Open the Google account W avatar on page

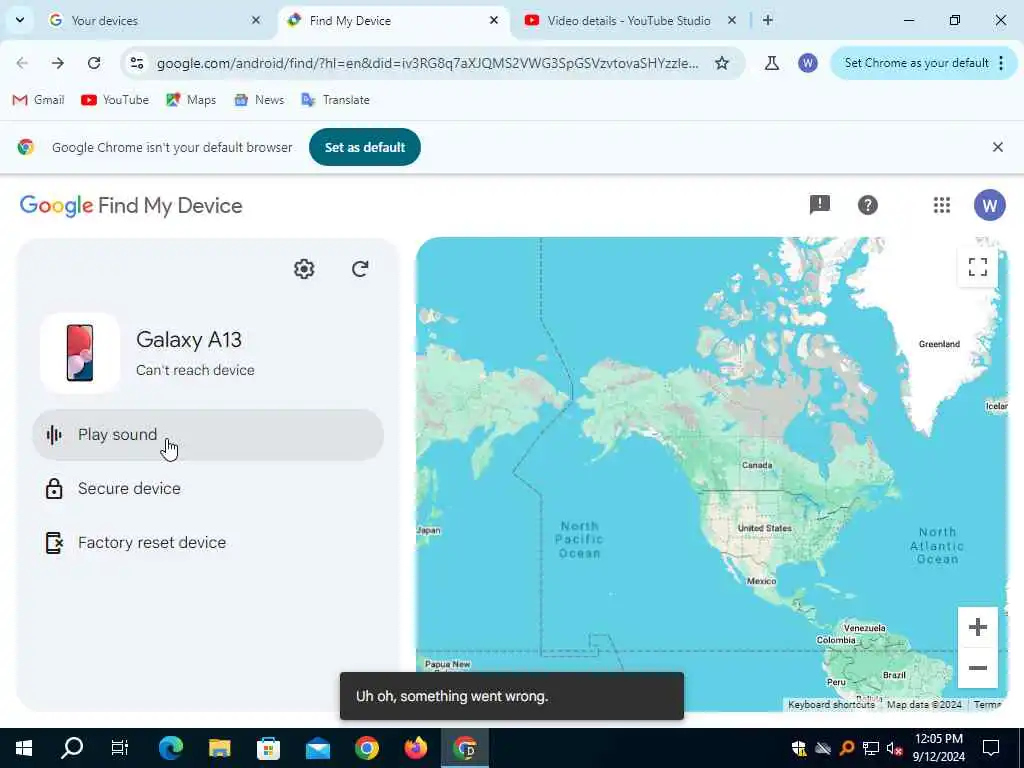[x=989, y=205]
